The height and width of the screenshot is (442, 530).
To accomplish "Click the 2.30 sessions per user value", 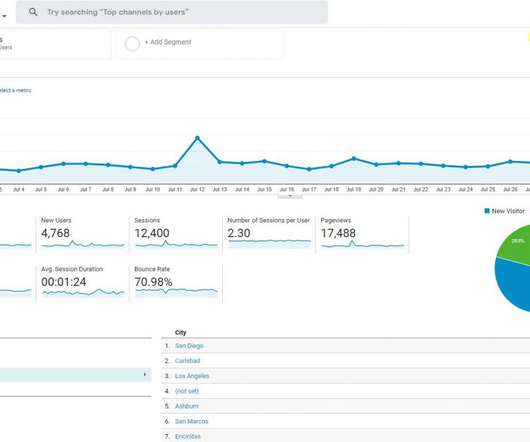I will [239, 233].
